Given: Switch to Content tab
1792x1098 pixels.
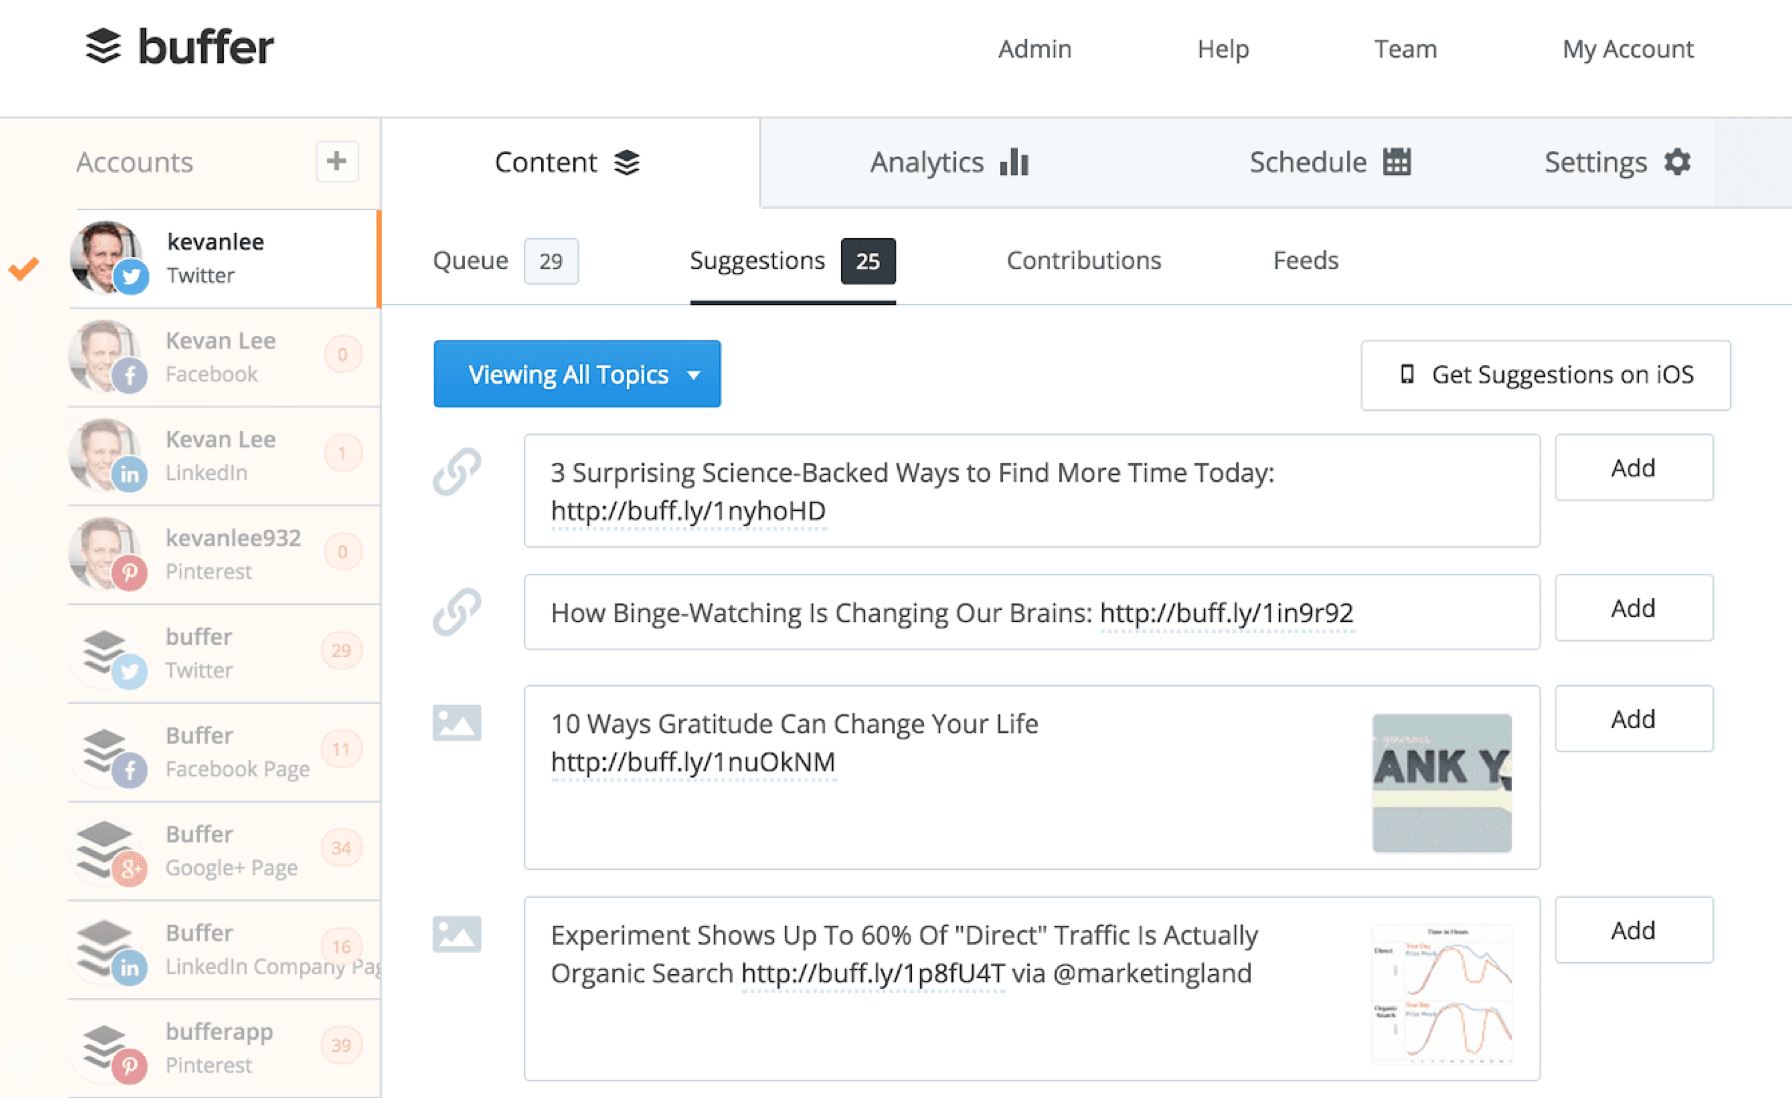Looking at the screenshot, I should [568, 162].
